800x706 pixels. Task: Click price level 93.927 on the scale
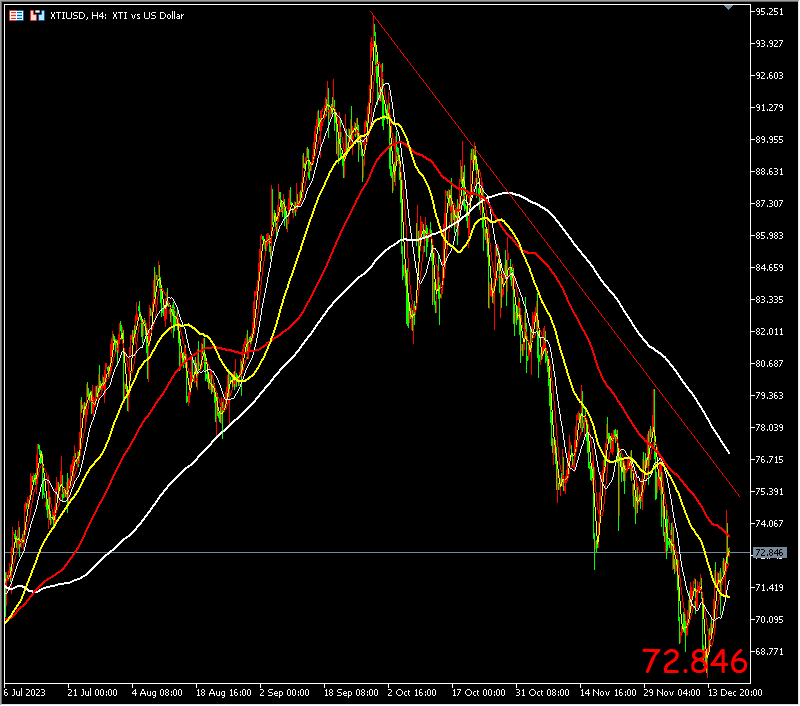(x=769, y=44)
